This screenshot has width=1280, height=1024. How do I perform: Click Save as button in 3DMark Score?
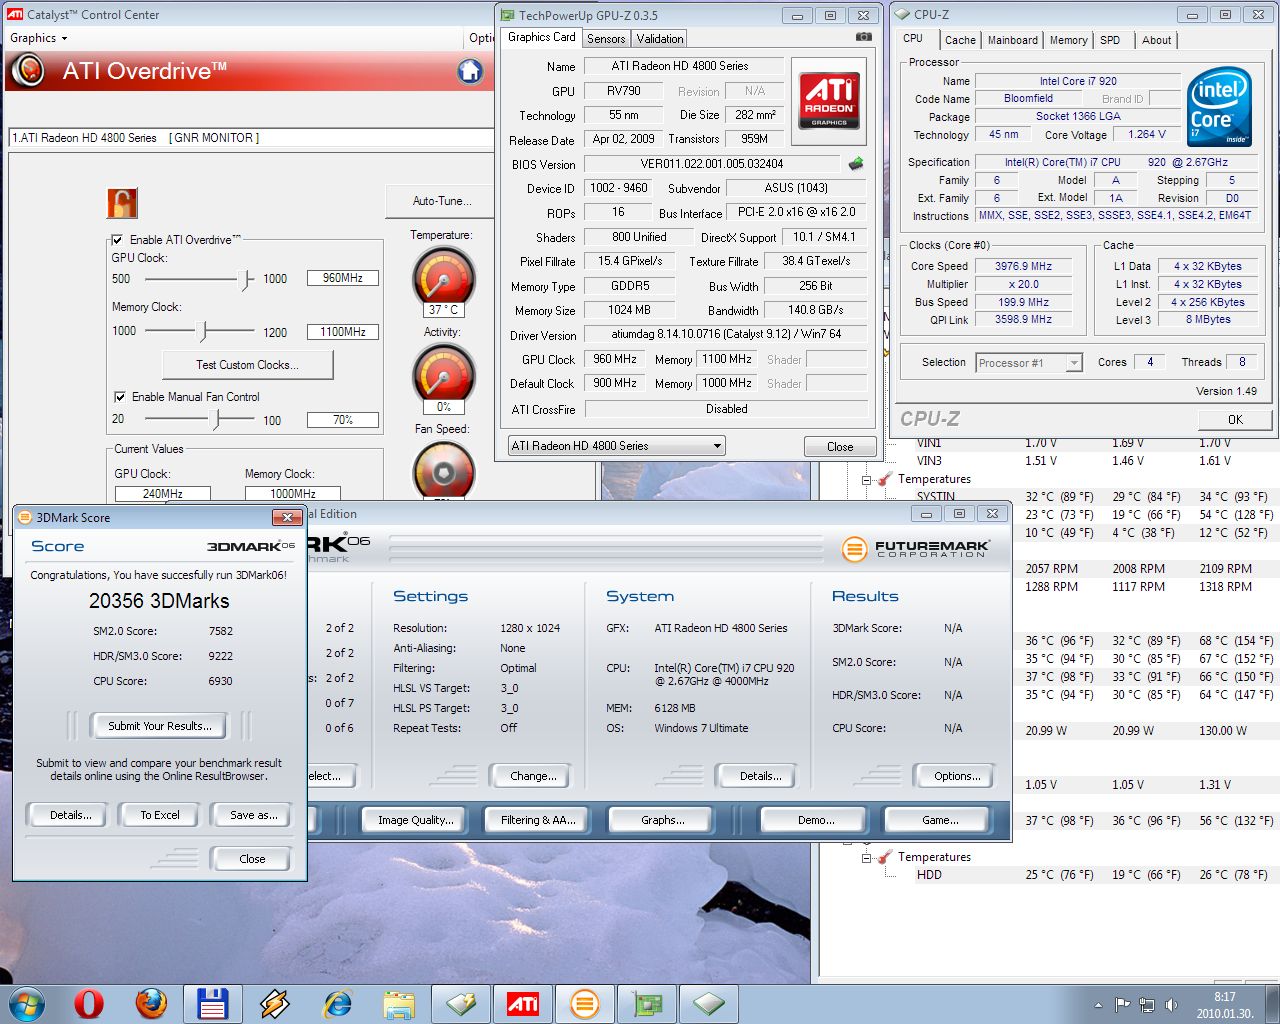(x=253, y=815)
